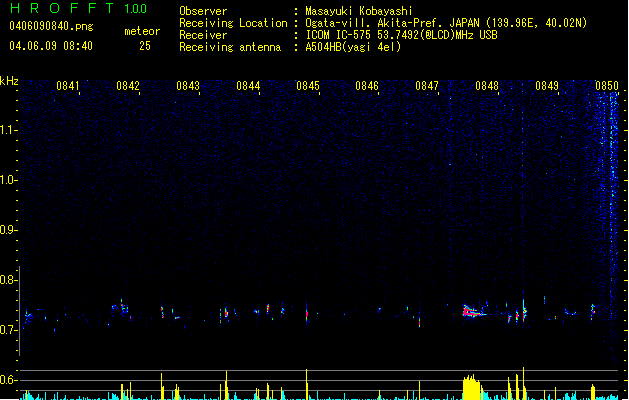Viewport: 629px width, 400px height.
Task: Click the 'Observer' field label
Action: 203,11
